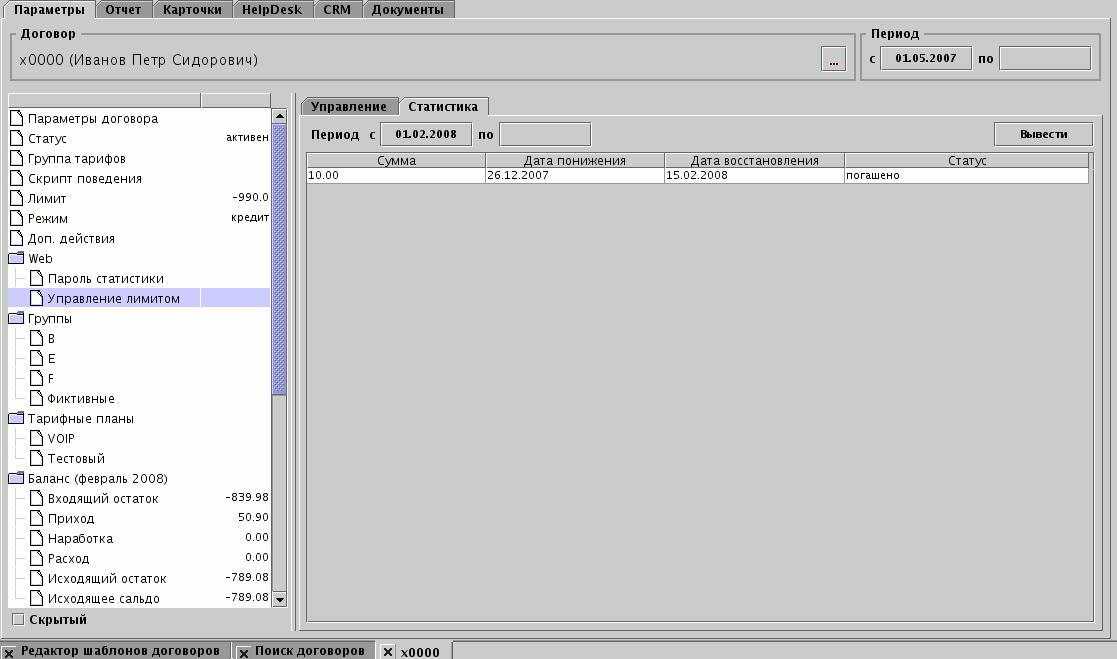Open Пароль статистики under Web
The image size is (1117, 659).
(x=38, y=278)
